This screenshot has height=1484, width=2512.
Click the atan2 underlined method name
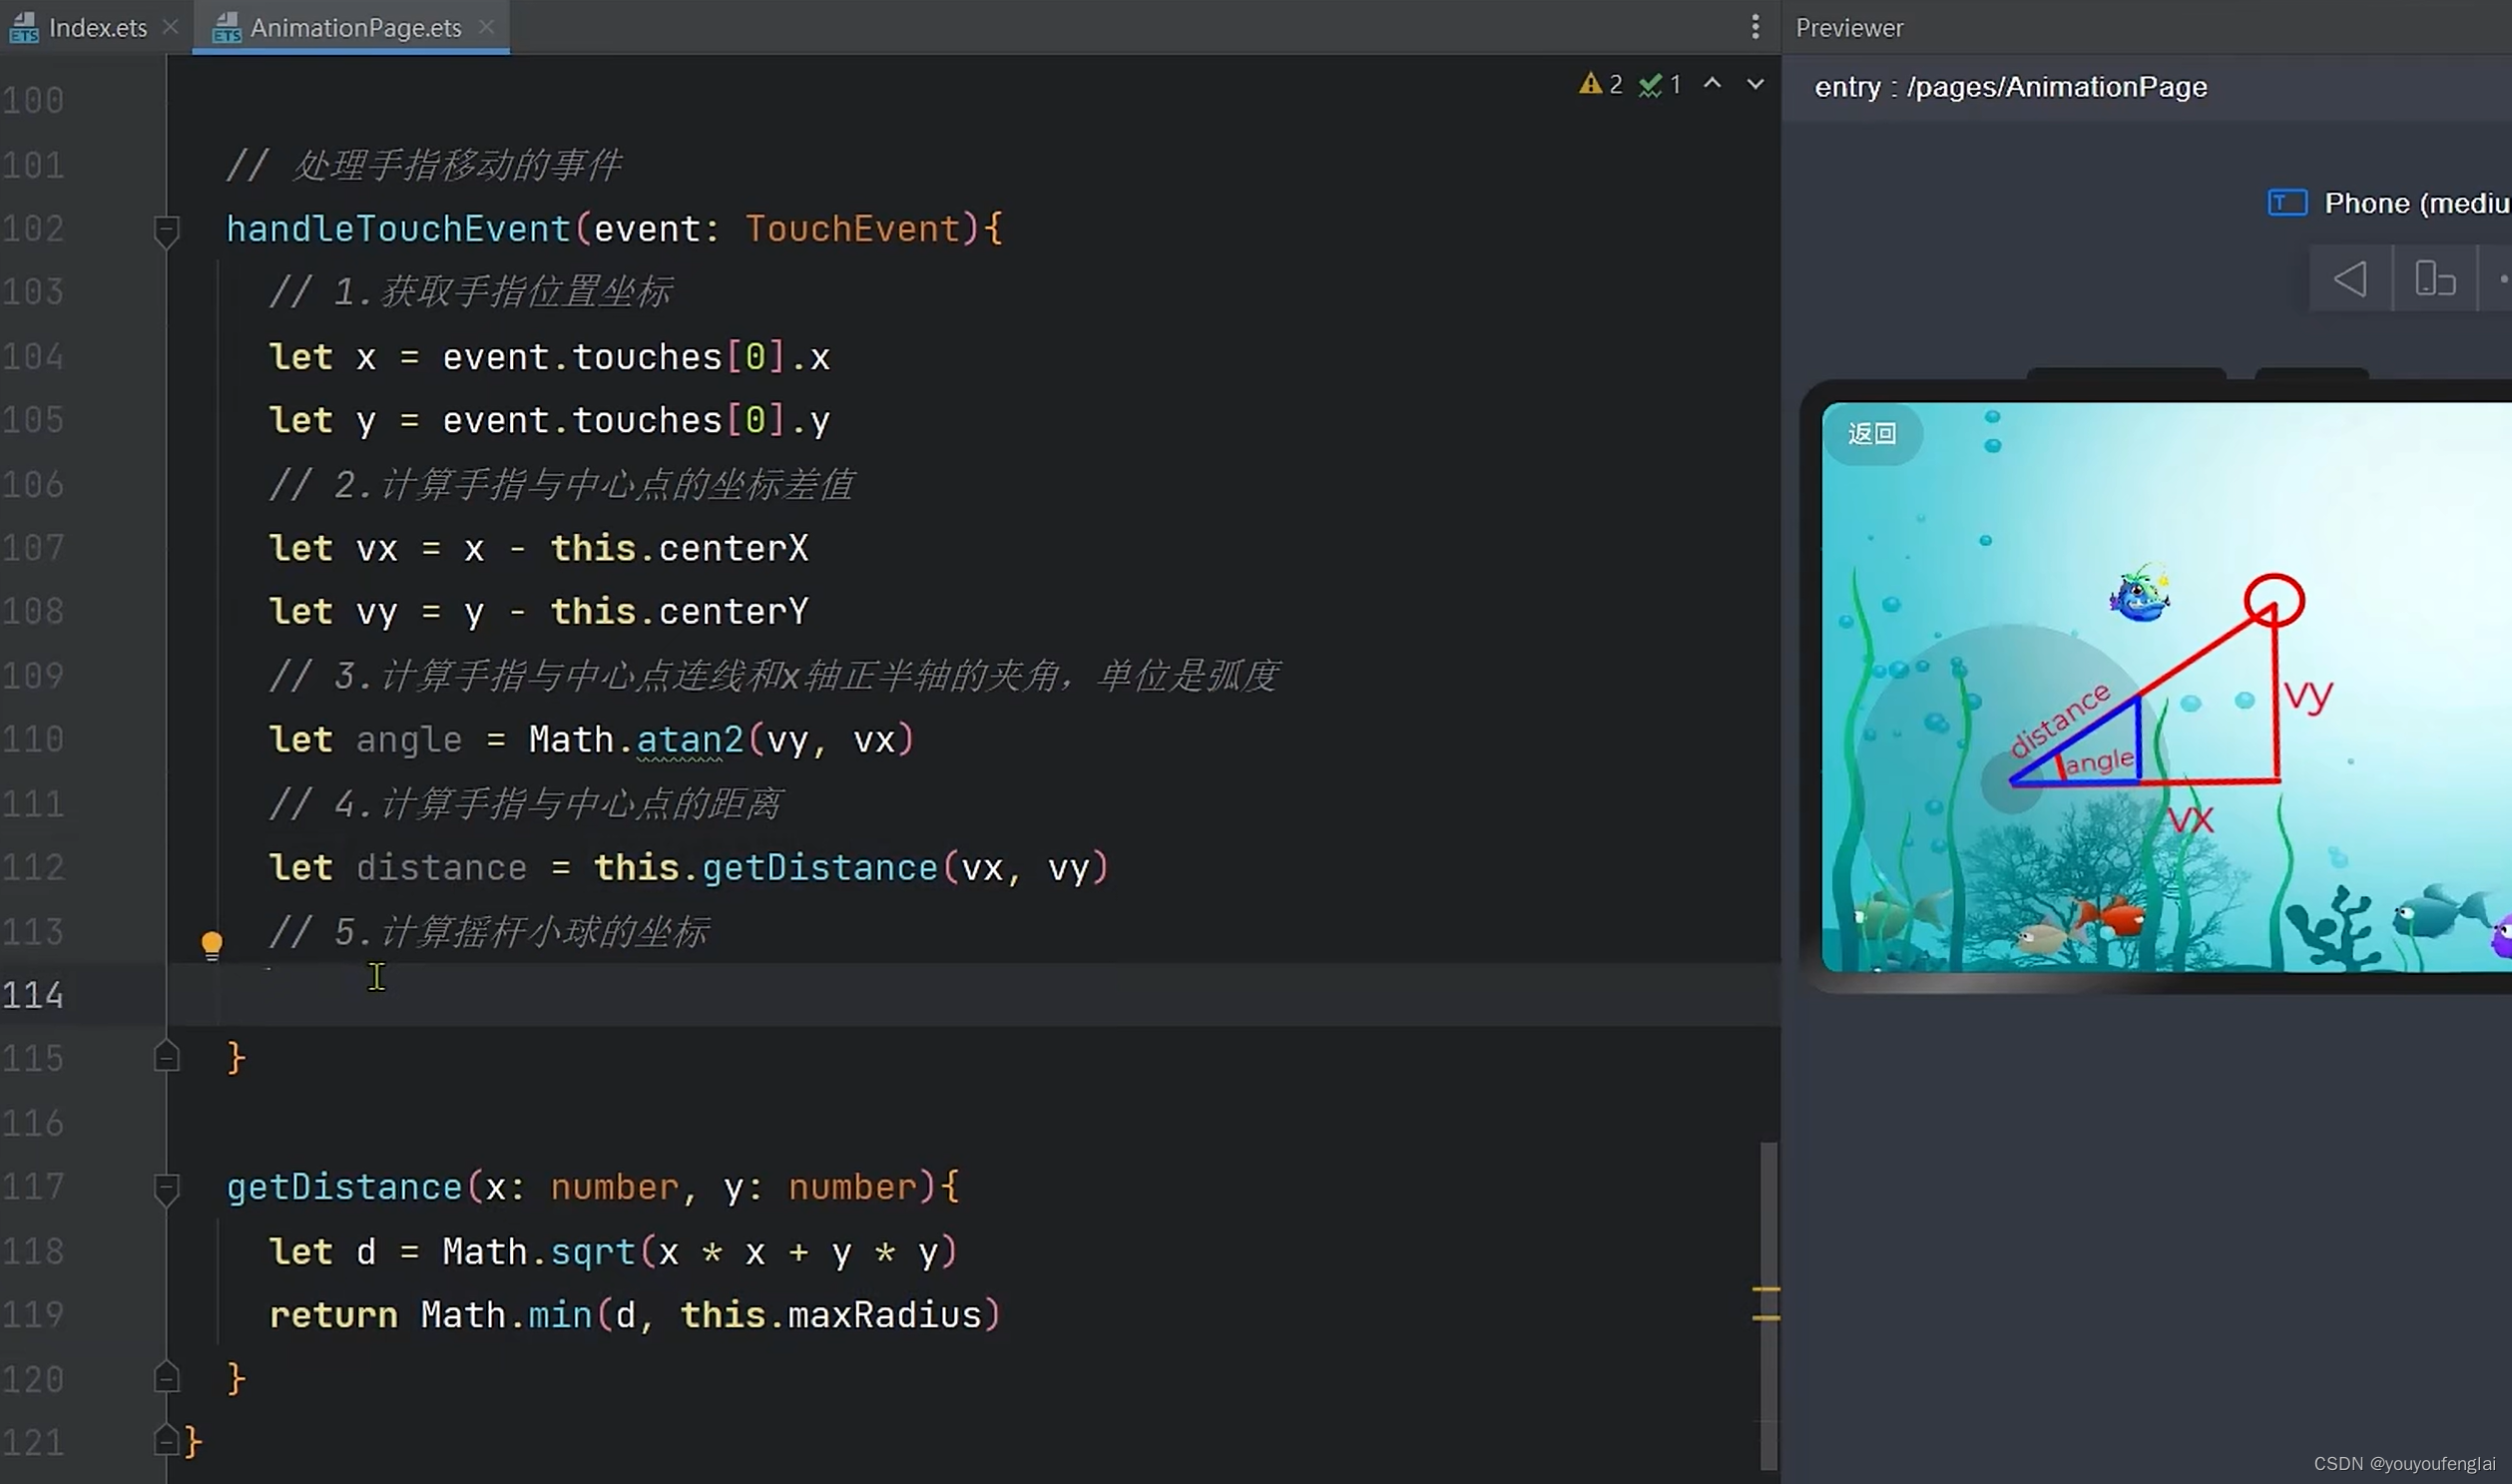coord(690,740)
